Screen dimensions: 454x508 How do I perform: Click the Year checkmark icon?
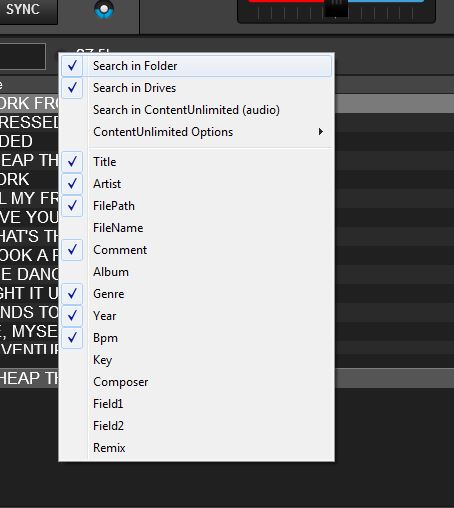tap(72, 316)
